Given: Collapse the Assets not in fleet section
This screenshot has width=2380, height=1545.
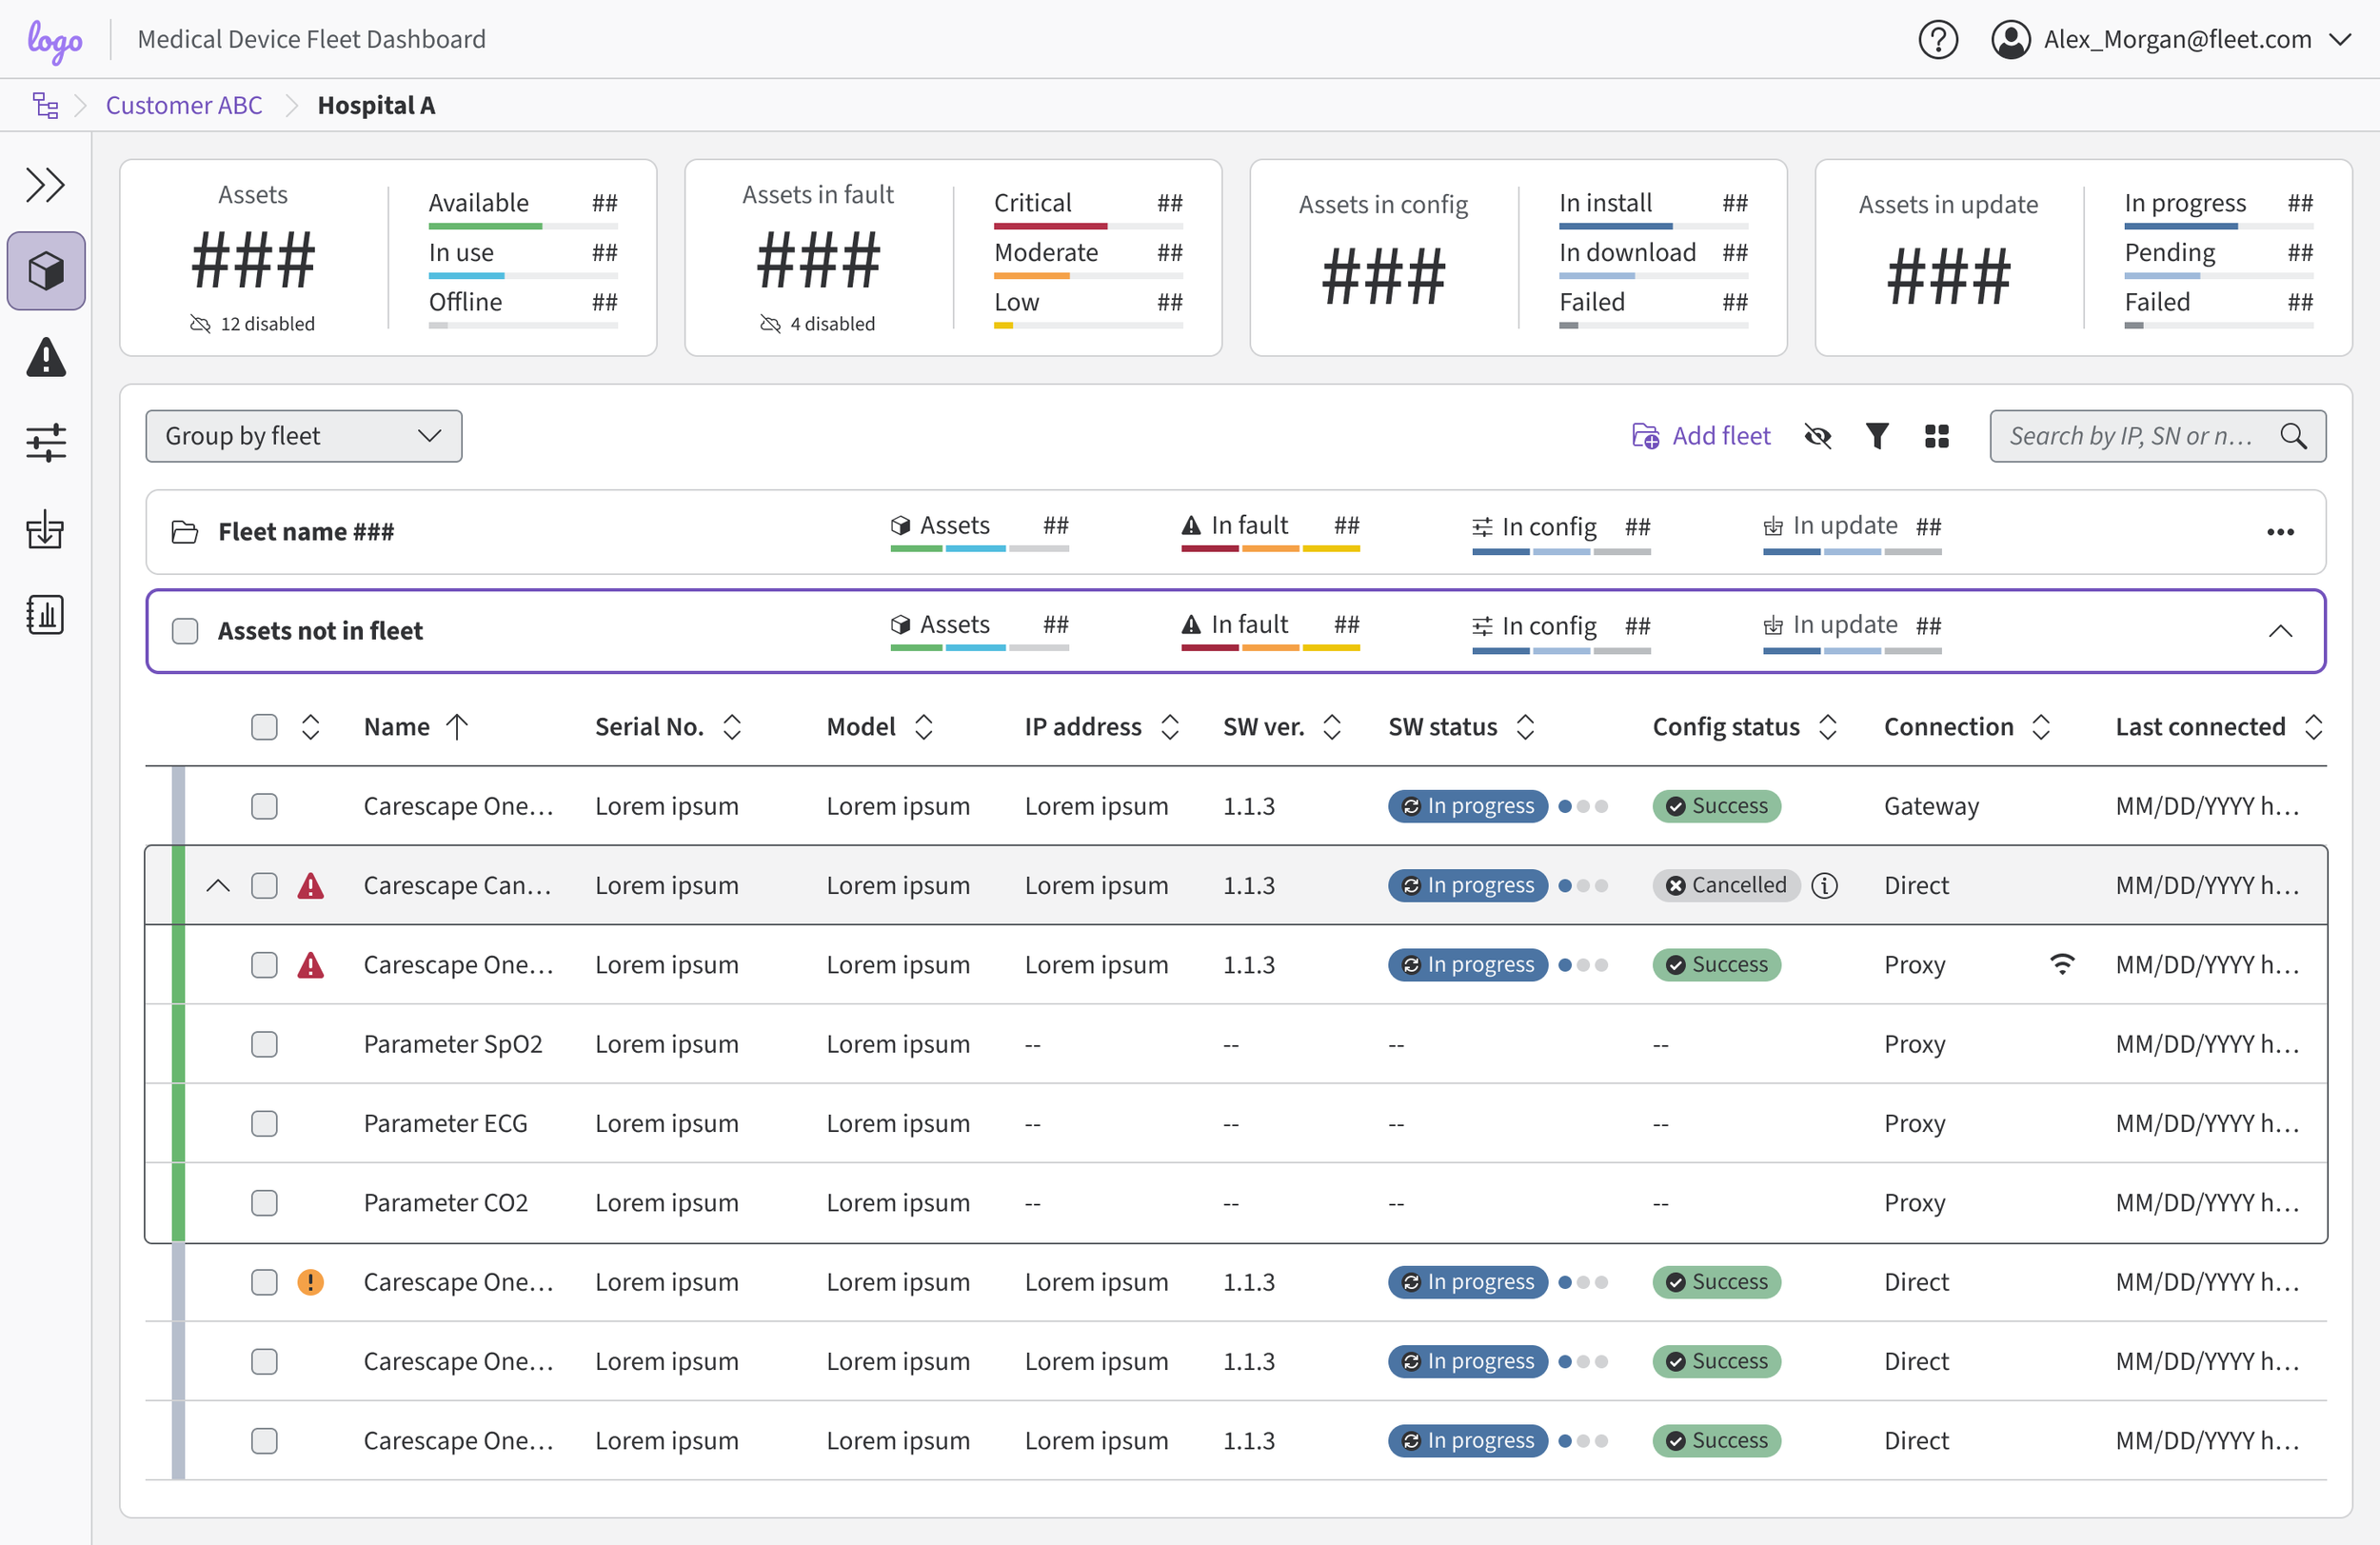Looking at the screenshot, I should pyautogui.click(x=2279, y=631).
